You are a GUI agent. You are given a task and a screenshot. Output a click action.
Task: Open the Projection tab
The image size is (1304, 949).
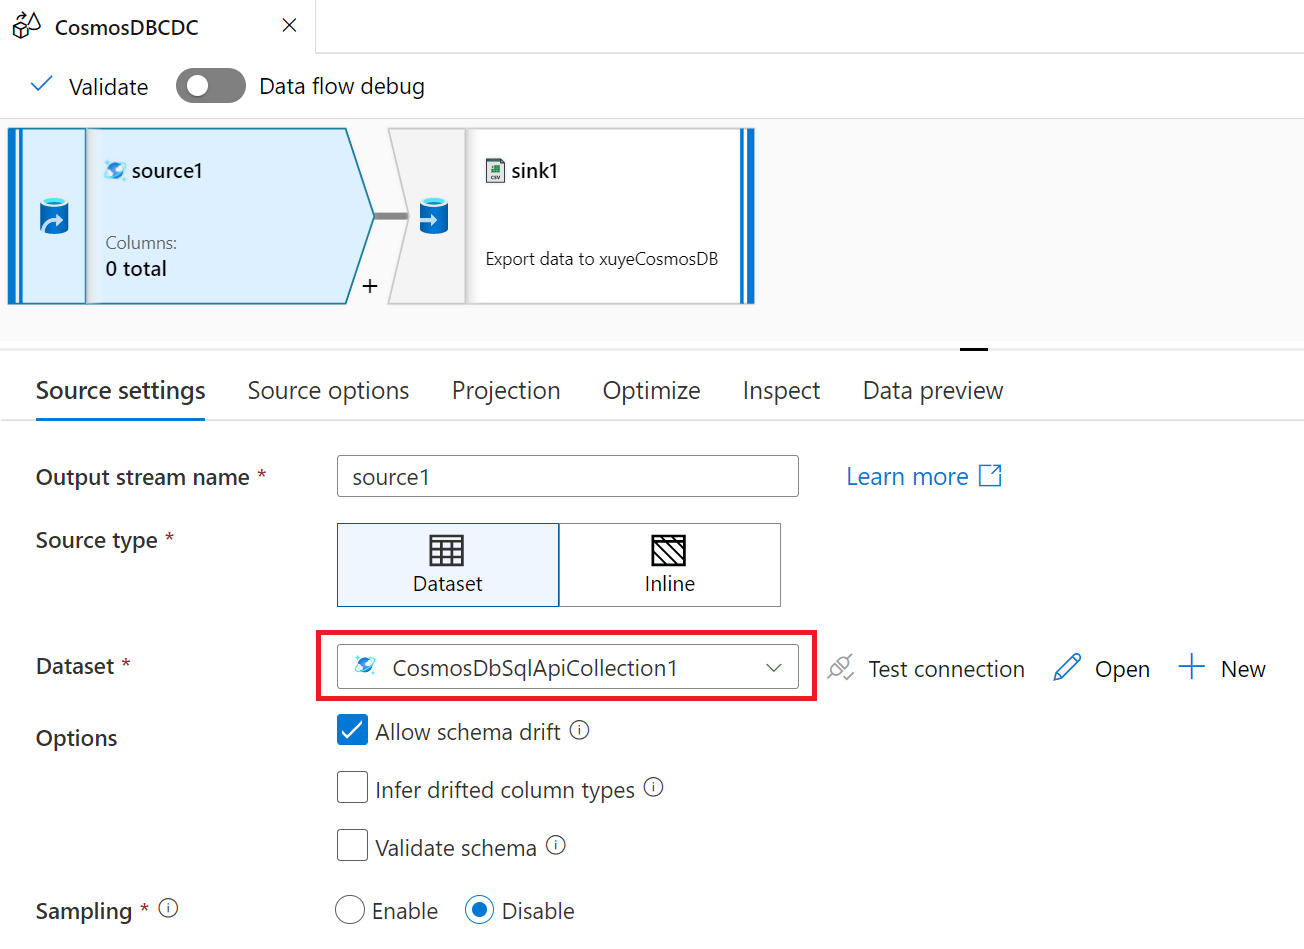point(506,391)
